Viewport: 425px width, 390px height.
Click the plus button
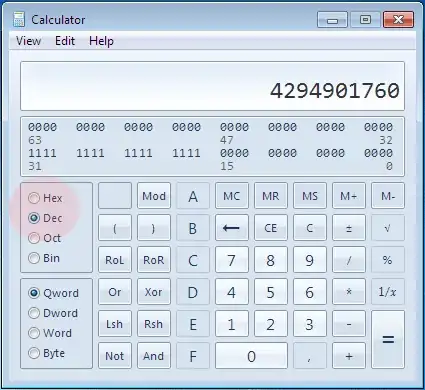click(x=349, y=356)
